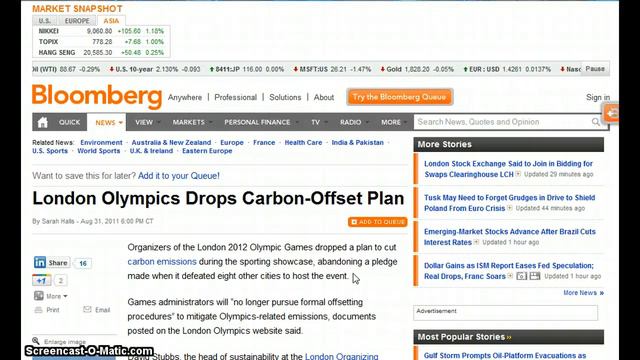Open Gulf Storm Prompts Oil-Platform story
This screenshot has height=360, width=640.
[x=505, y=356]
